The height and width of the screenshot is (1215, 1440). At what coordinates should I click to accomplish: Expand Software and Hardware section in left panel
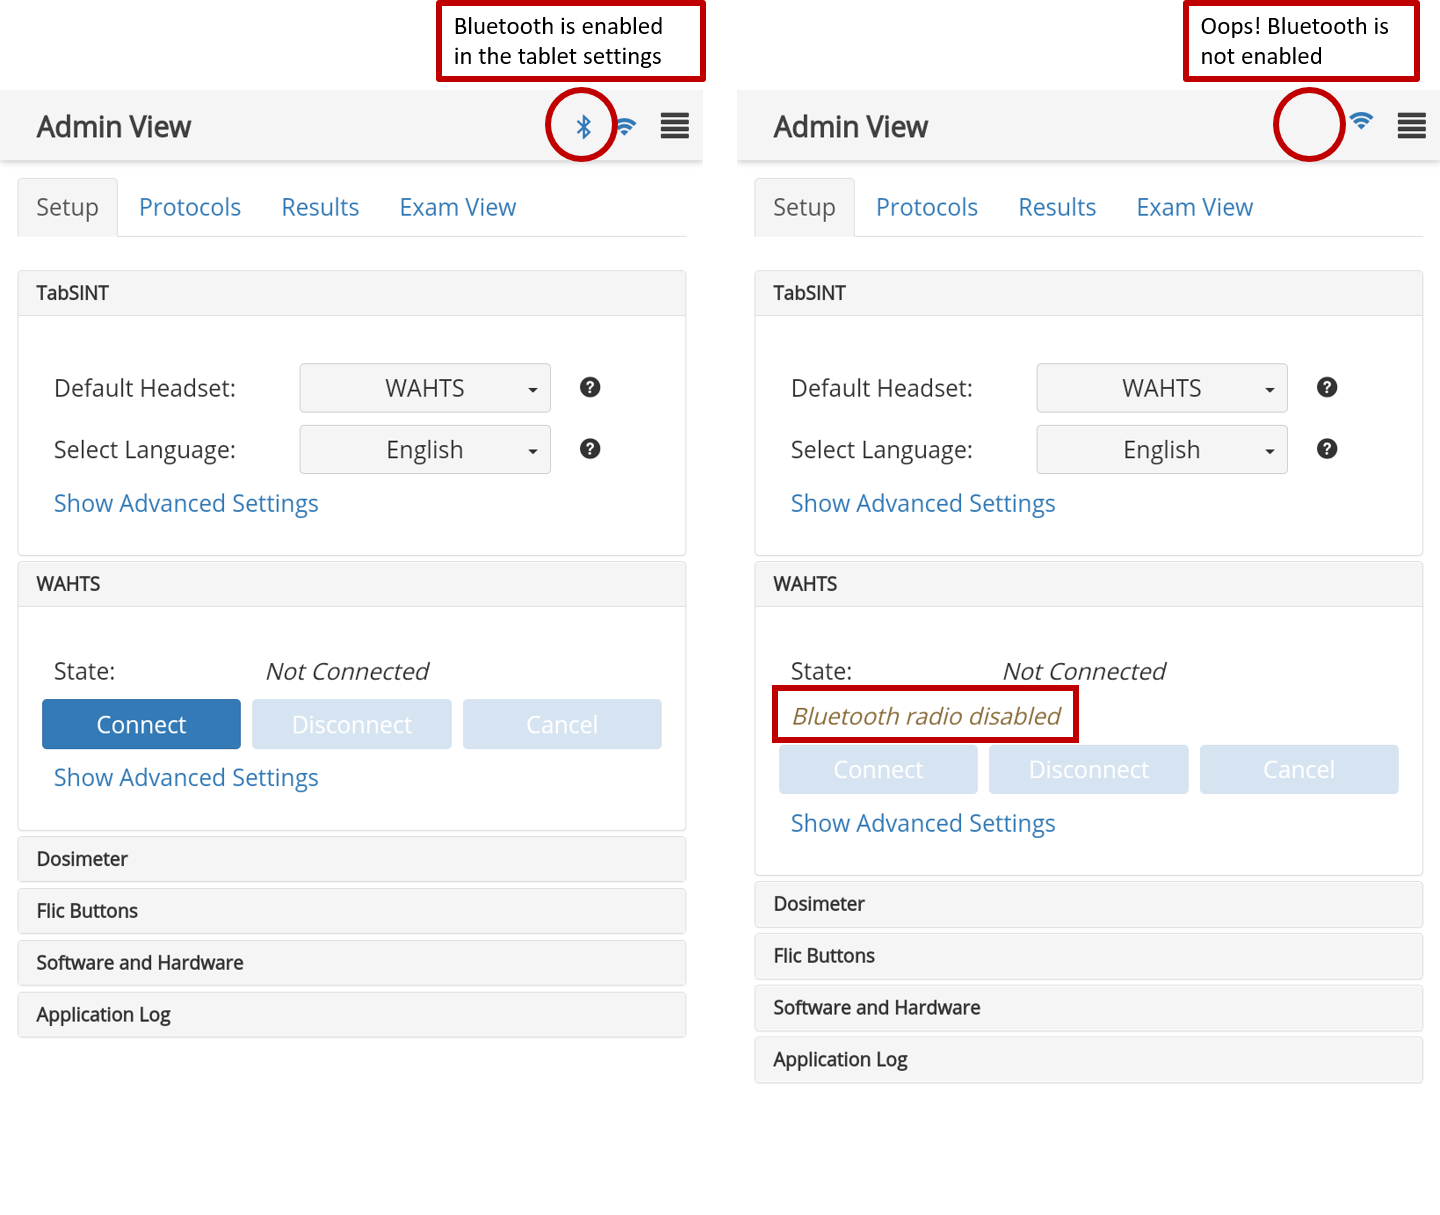[x=352, y=963]
